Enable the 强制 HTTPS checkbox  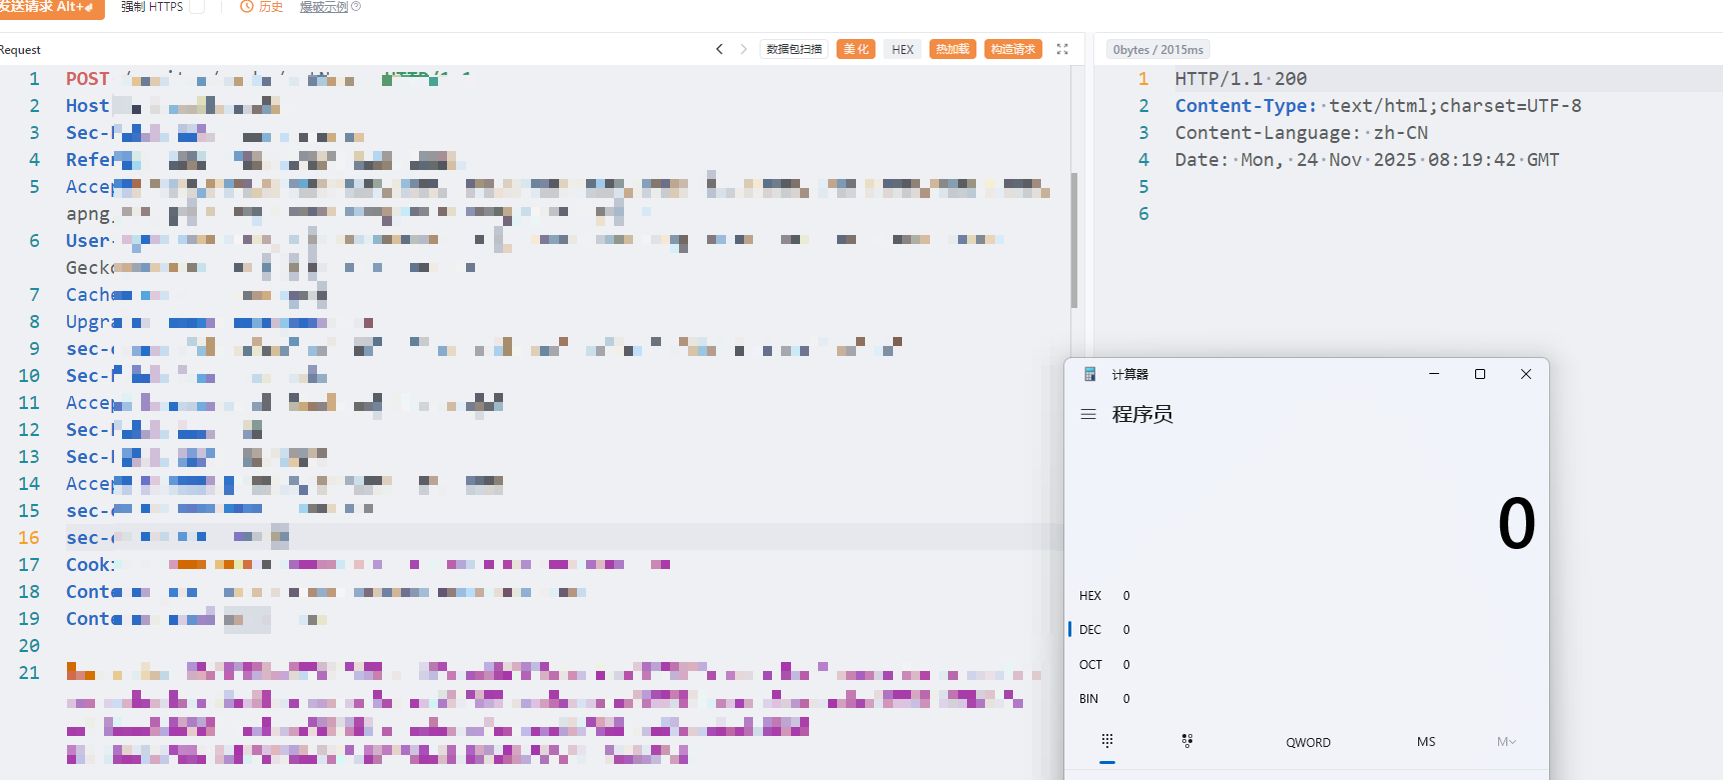(197, 7)
